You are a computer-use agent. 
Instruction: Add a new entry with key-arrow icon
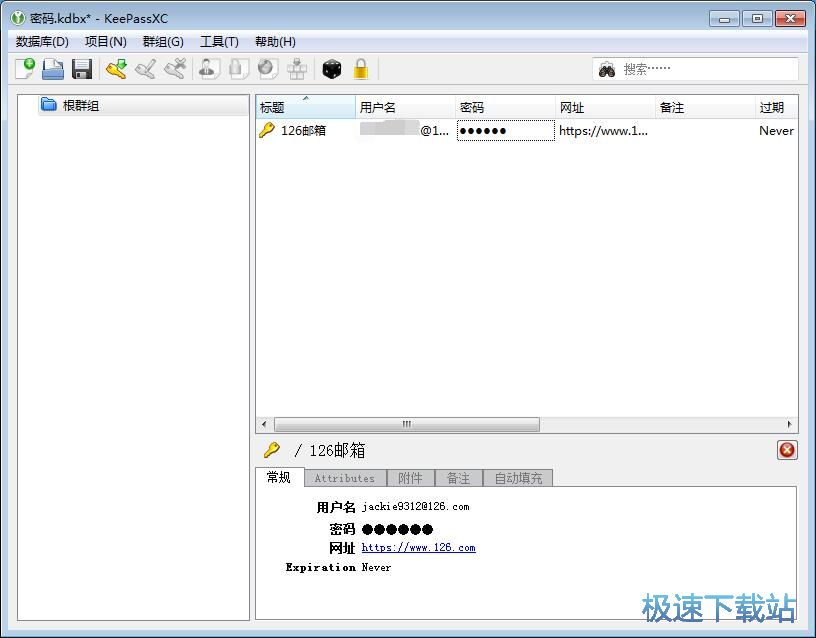pyautogui.click(x=117, y=69)
